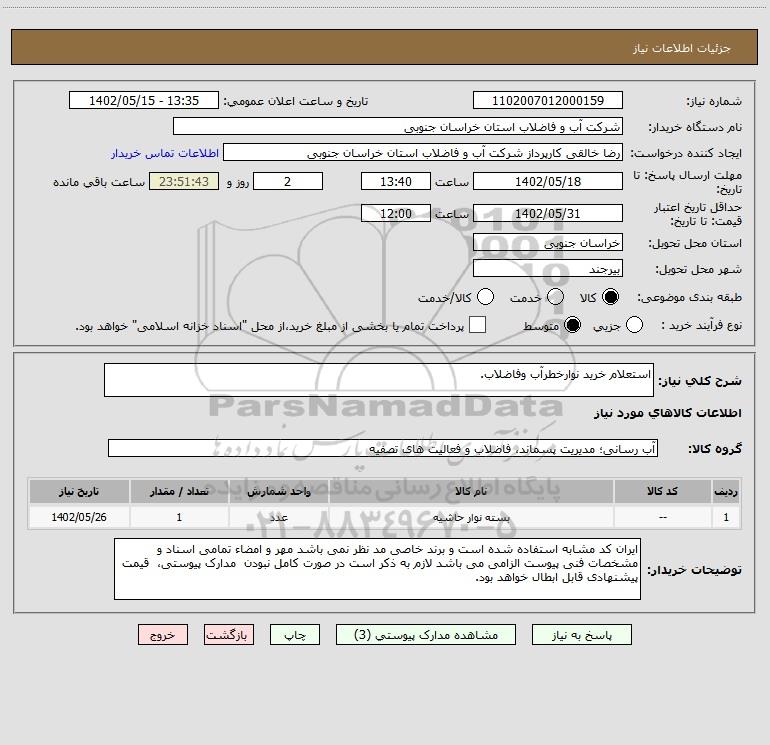Click the request creator field رضا خالقی
This screenshot has height=745, width=770.
[x=423, y=152]
